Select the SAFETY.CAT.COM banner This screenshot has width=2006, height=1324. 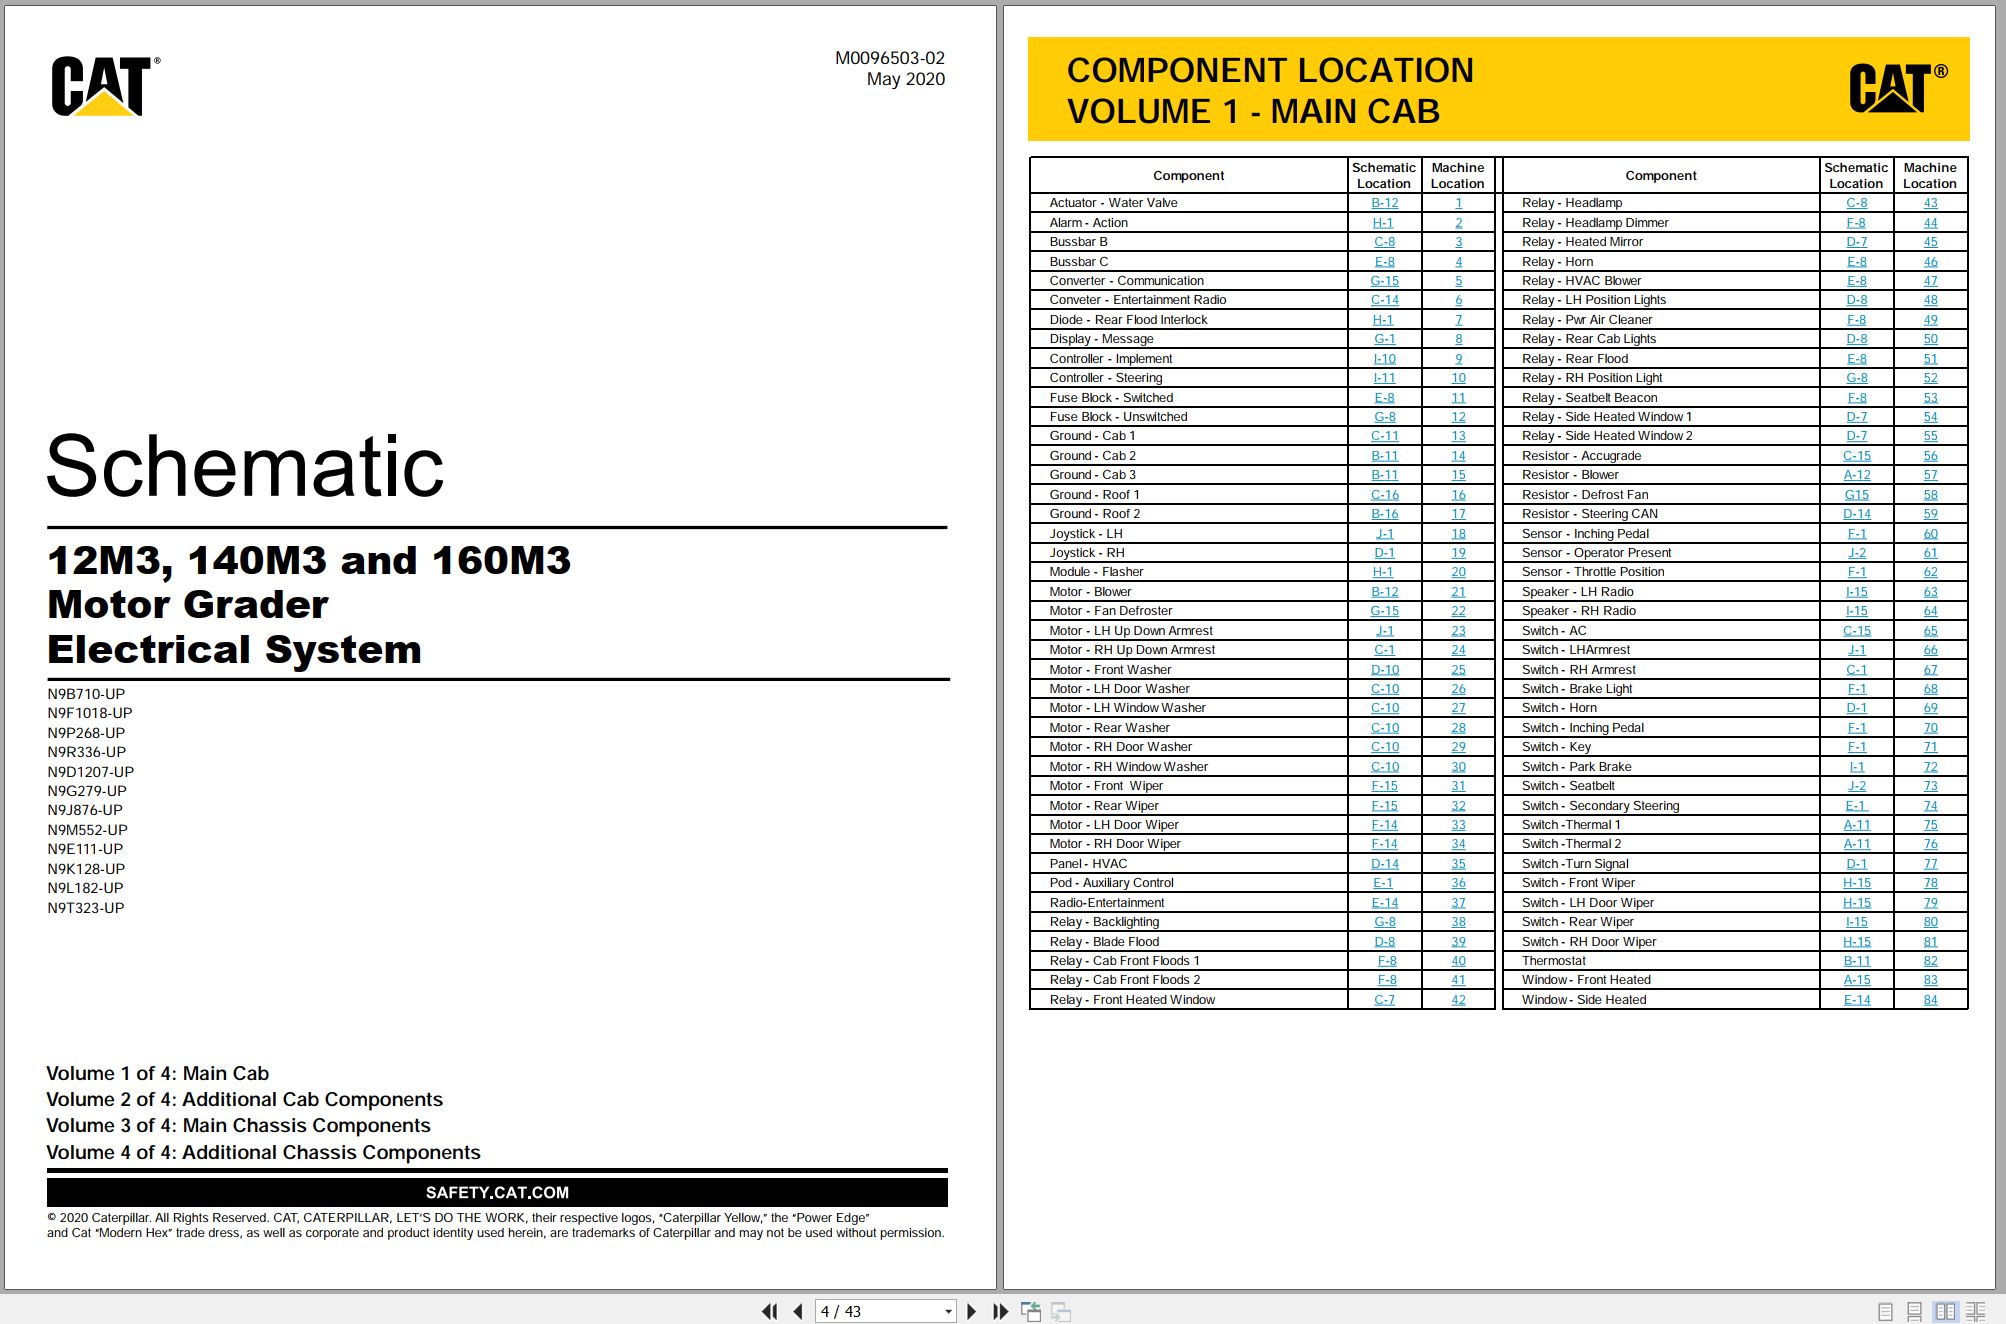(x=497, y=1192)
